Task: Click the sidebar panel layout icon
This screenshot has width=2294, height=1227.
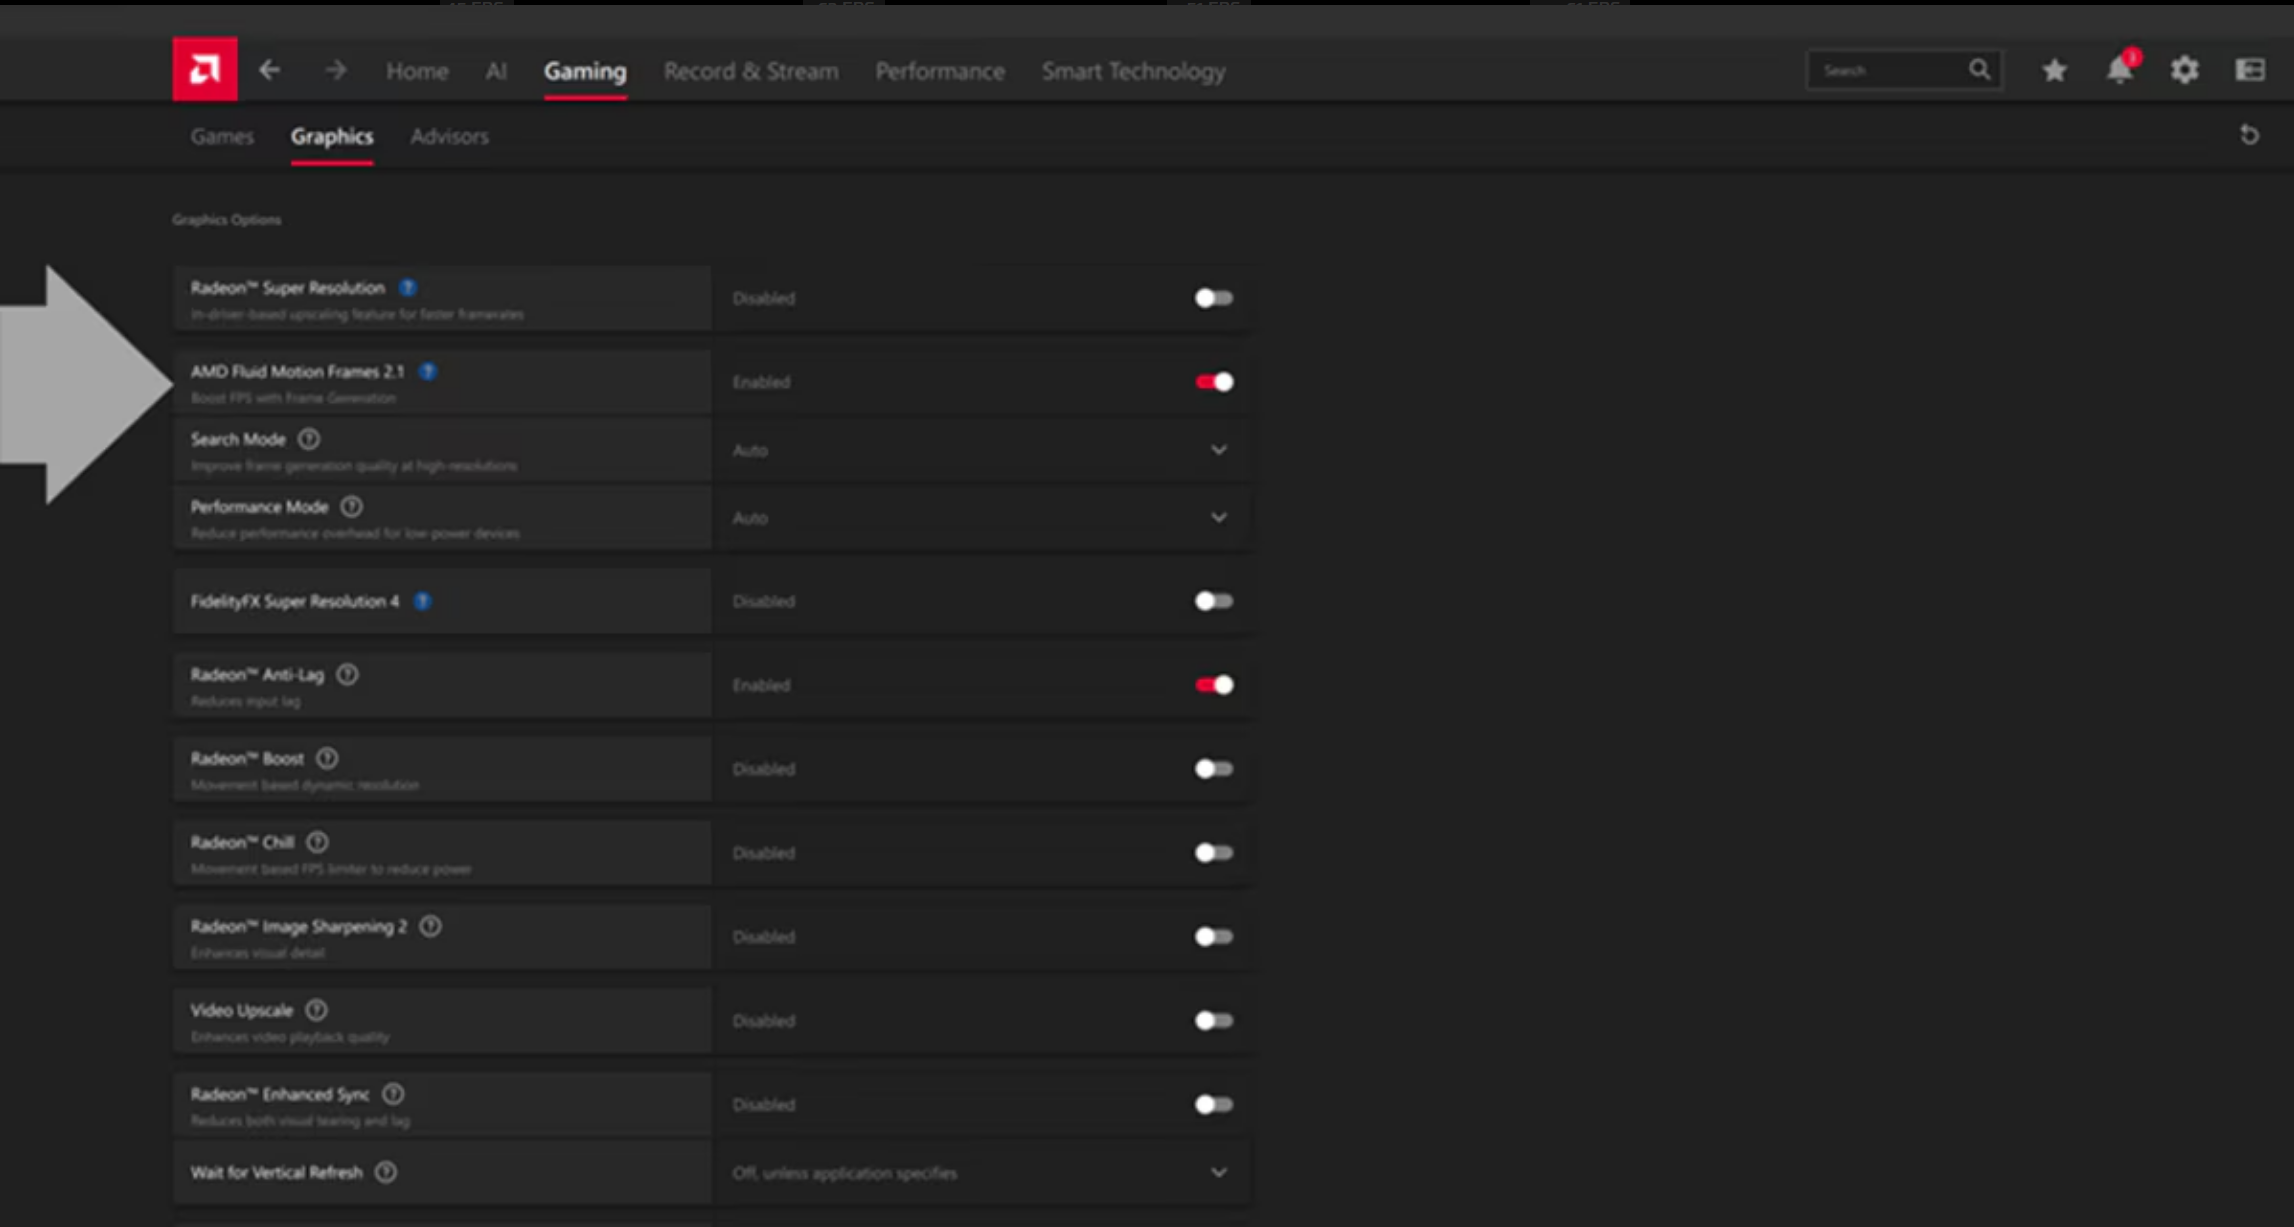Action: pos(2249,70)
